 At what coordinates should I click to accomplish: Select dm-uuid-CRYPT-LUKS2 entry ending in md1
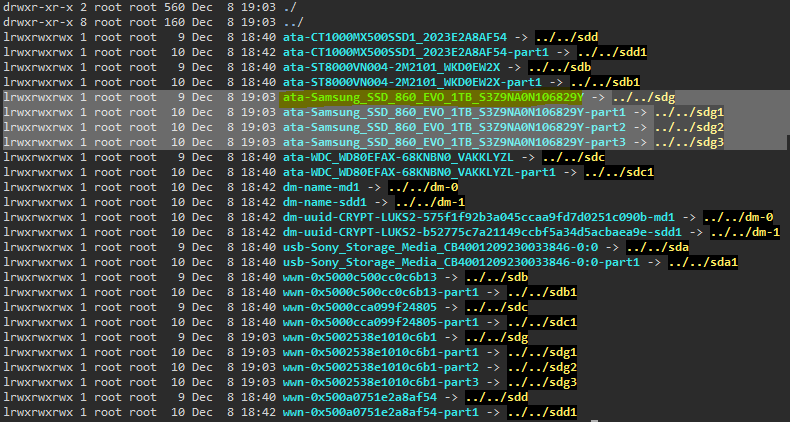(x=479, y=217)
